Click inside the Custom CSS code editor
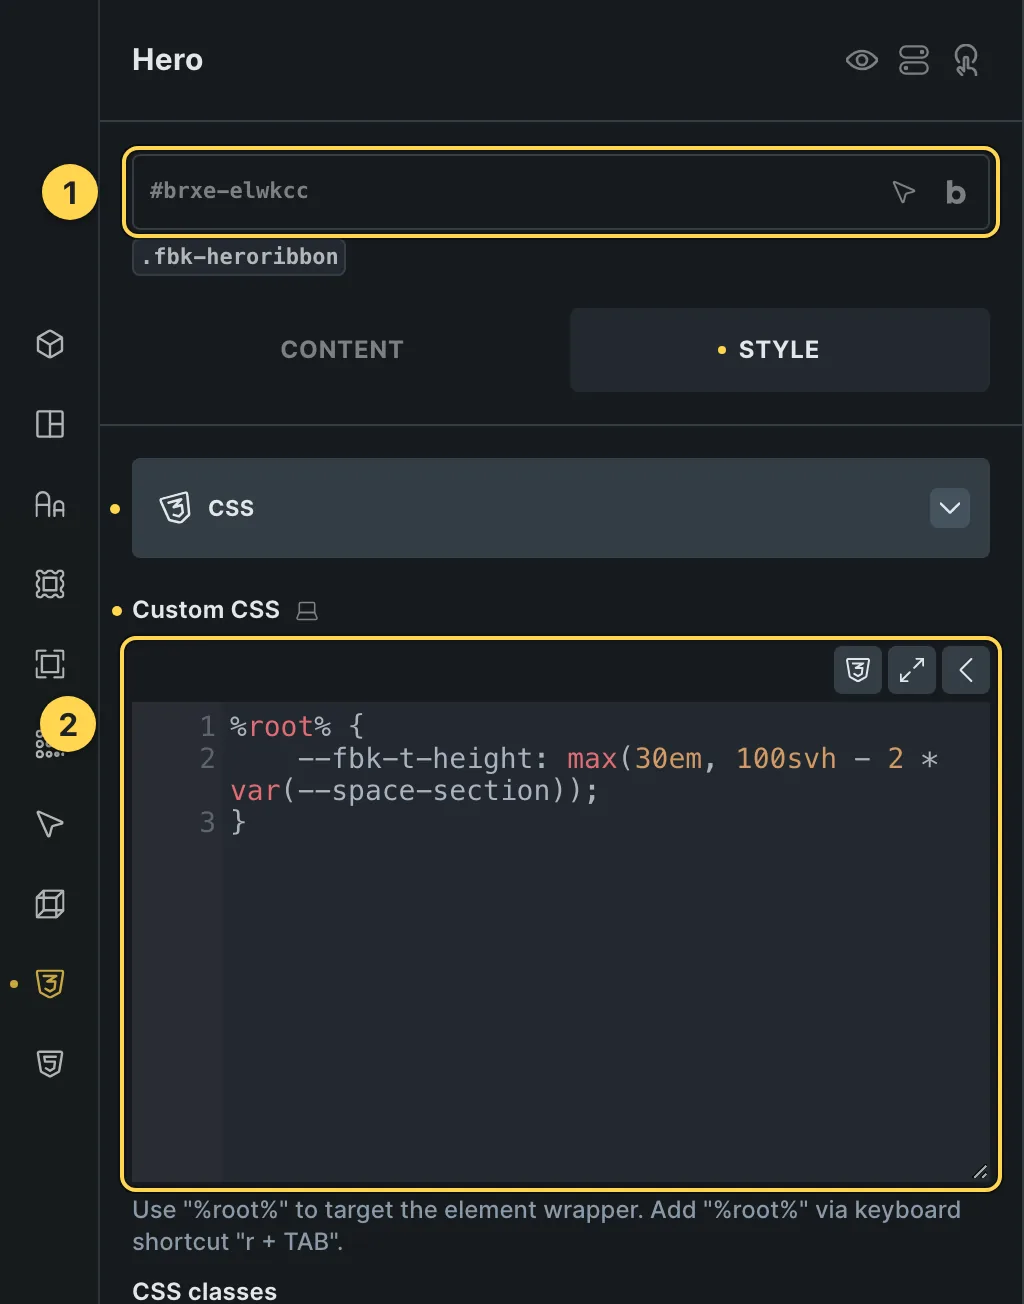 561,942
